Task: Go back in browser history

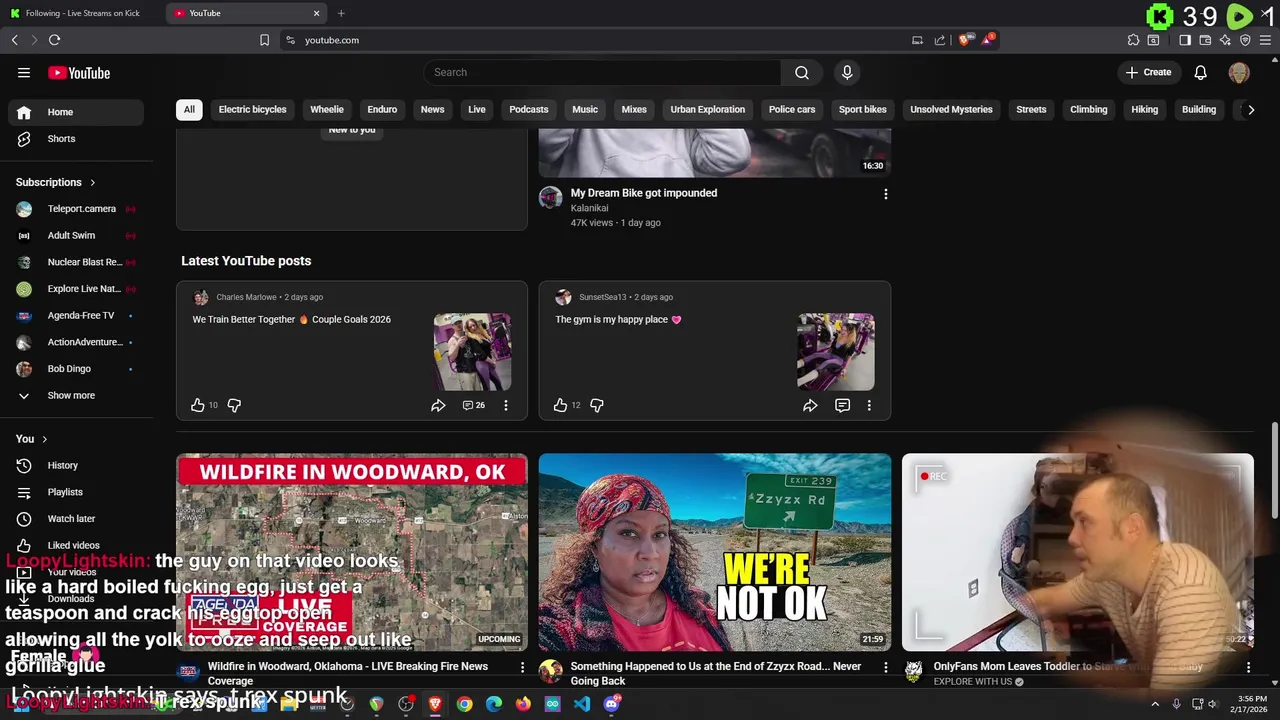Action: [x=14, y=40]
